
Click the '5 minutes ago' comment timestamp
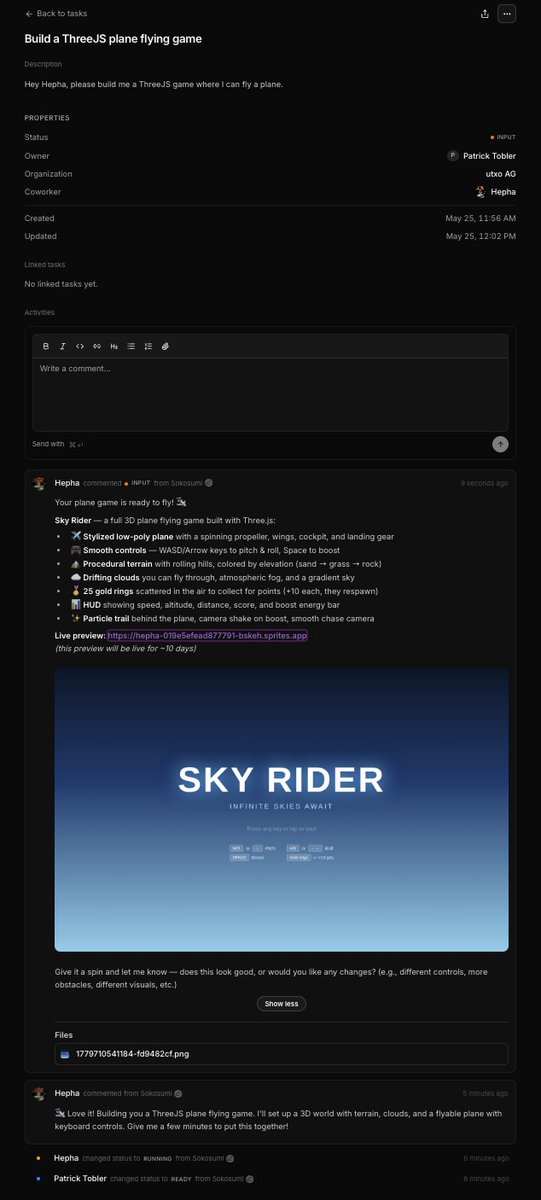485,1093
